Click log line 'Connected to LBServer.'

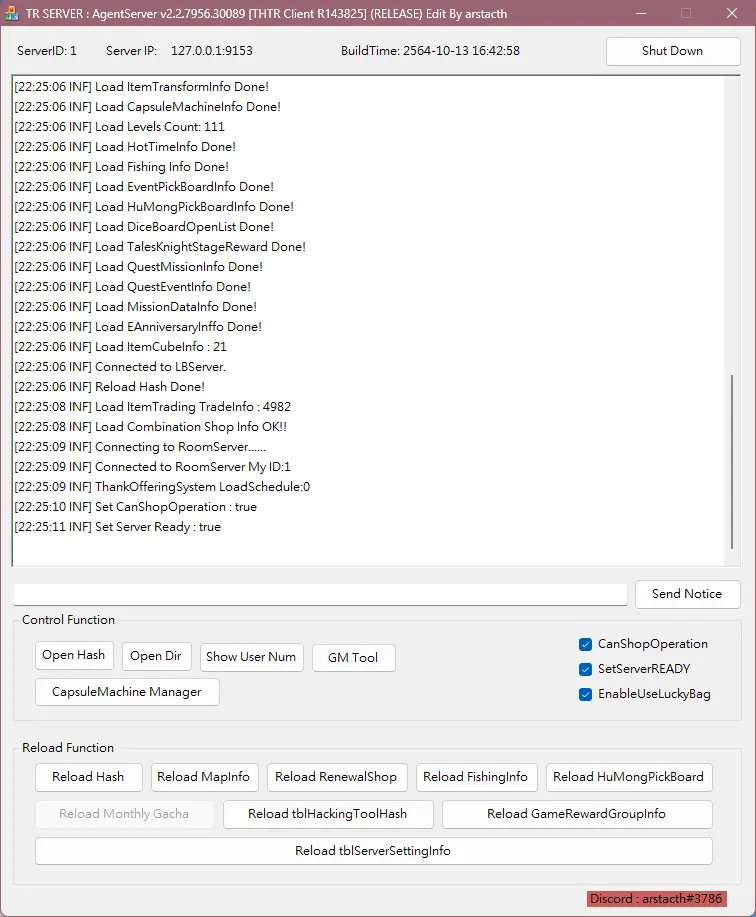click(x=120, y=367)
